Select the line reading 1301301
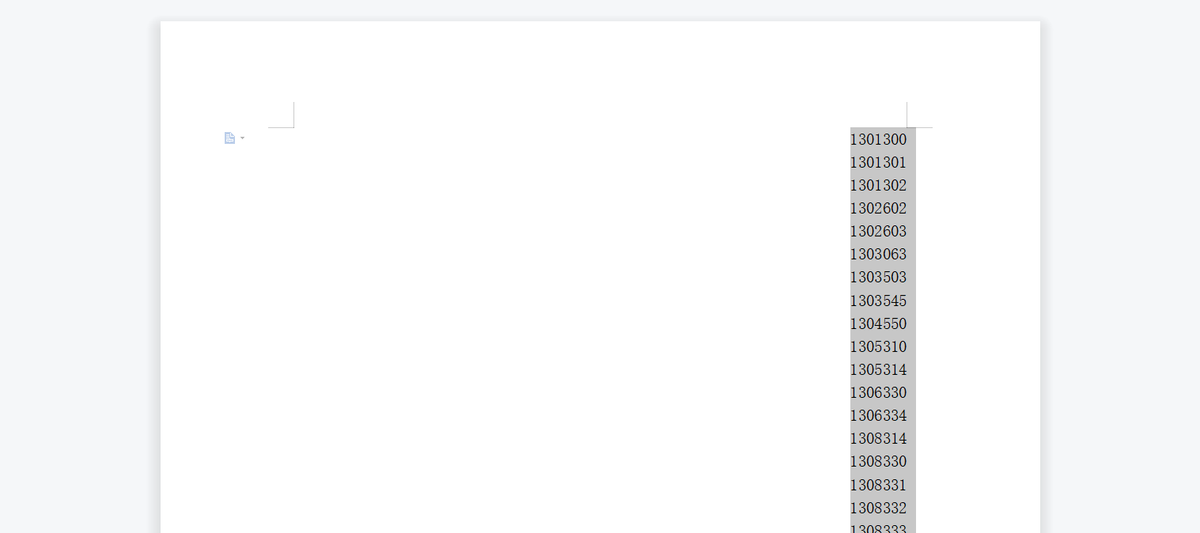1200x533 pixels. point(878,162)
